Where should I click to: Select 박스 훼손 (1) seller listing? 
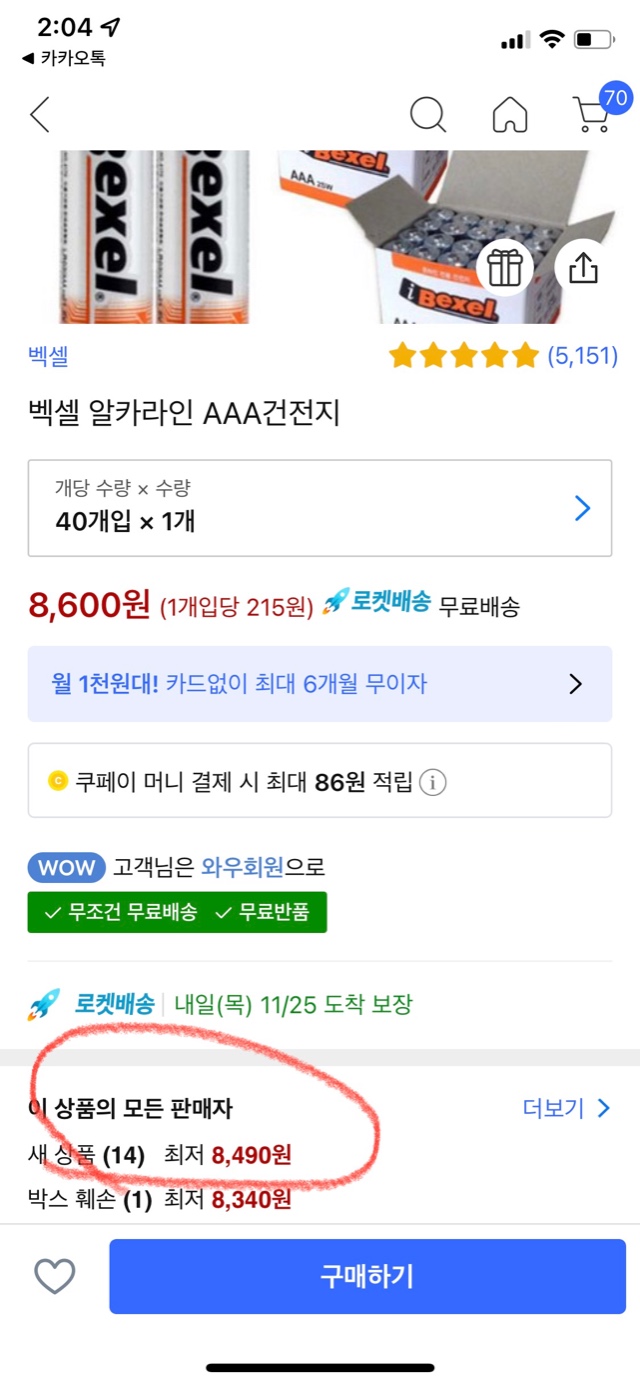[160, 1199]
